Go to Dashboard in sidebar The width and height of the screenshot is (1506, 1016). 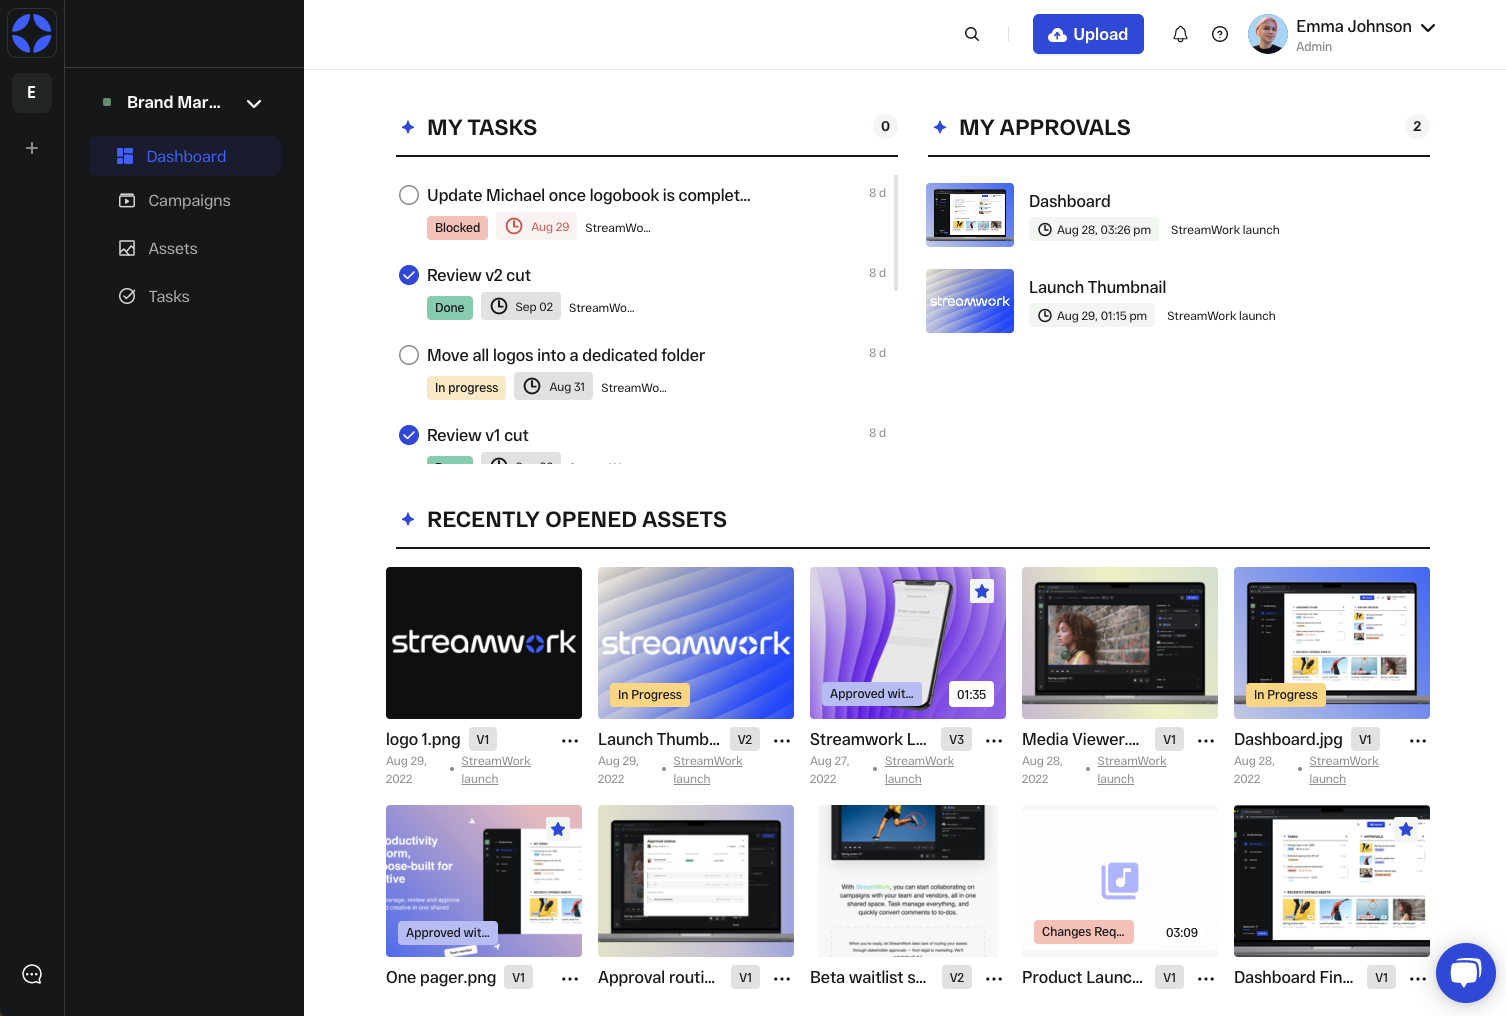click(185, 156)
